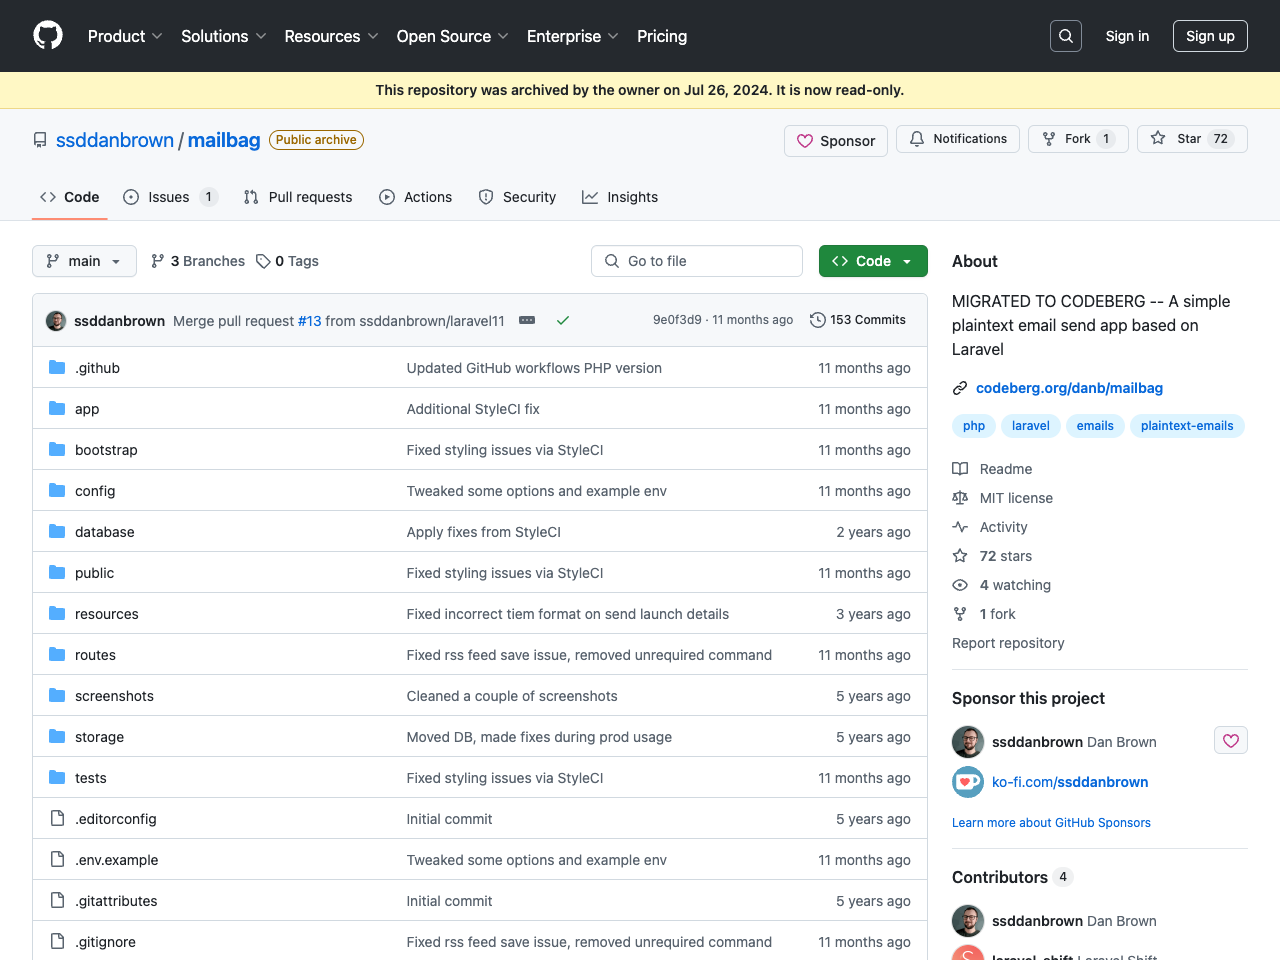Click the eye icon beside 4 watching
This screenshot has height=960, width=1280.
coord(960,585)
